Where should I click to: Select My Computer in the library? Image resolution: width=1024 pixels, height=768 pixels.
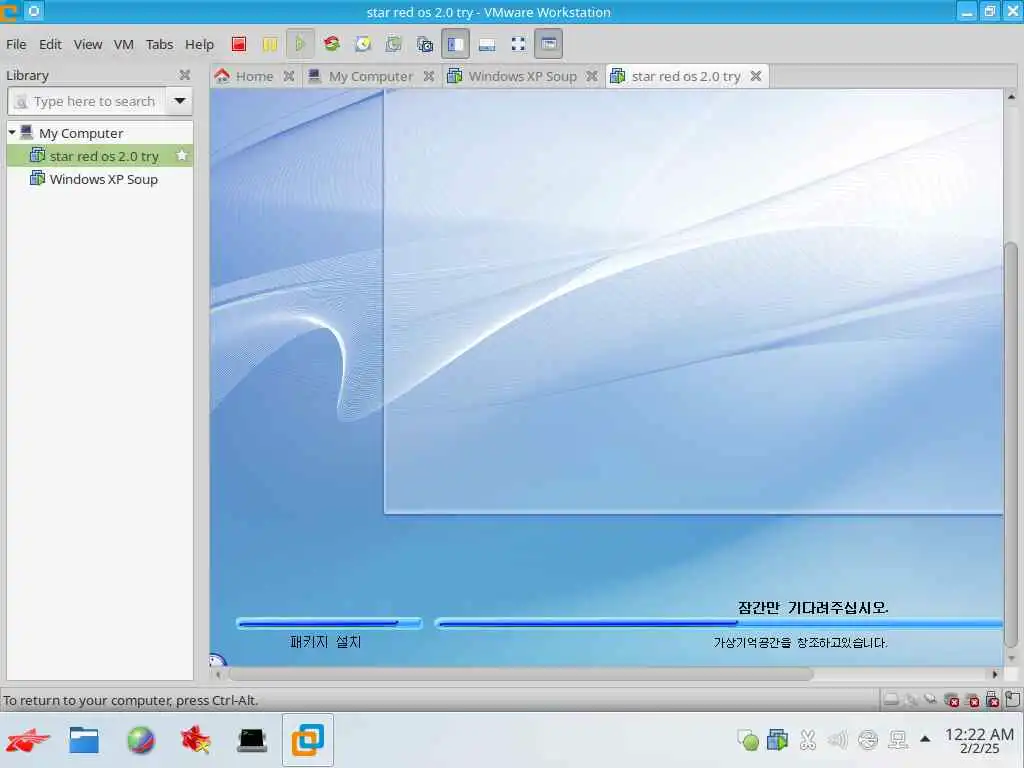[x=80, y=133]
